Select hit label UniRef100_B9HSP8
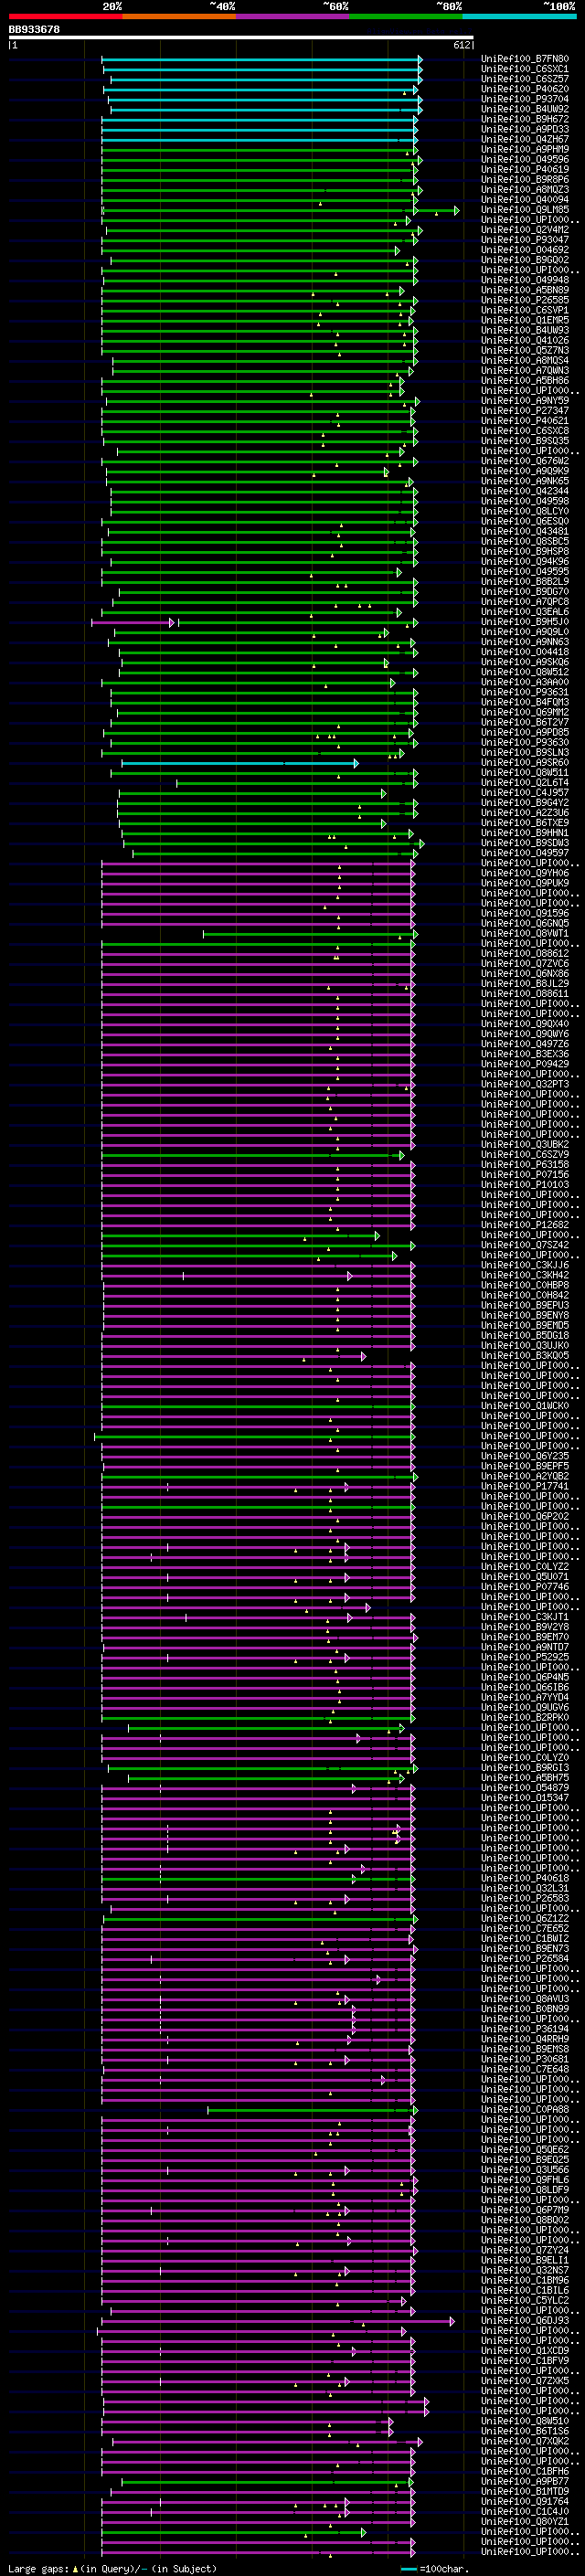 [525, 552]
